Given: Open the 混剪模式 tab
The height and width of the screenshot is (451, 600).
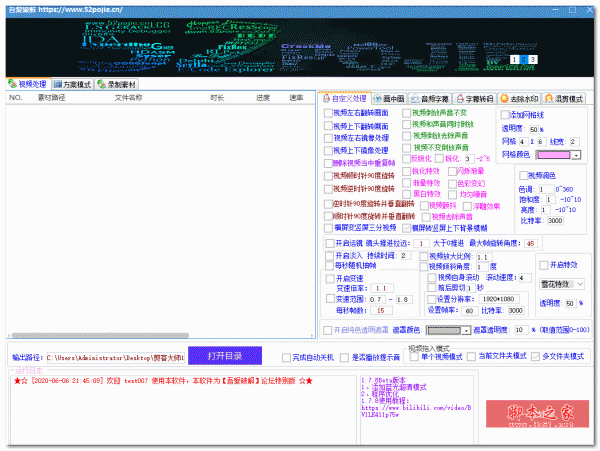Looking at the screenshot, I should click(564, 99).
